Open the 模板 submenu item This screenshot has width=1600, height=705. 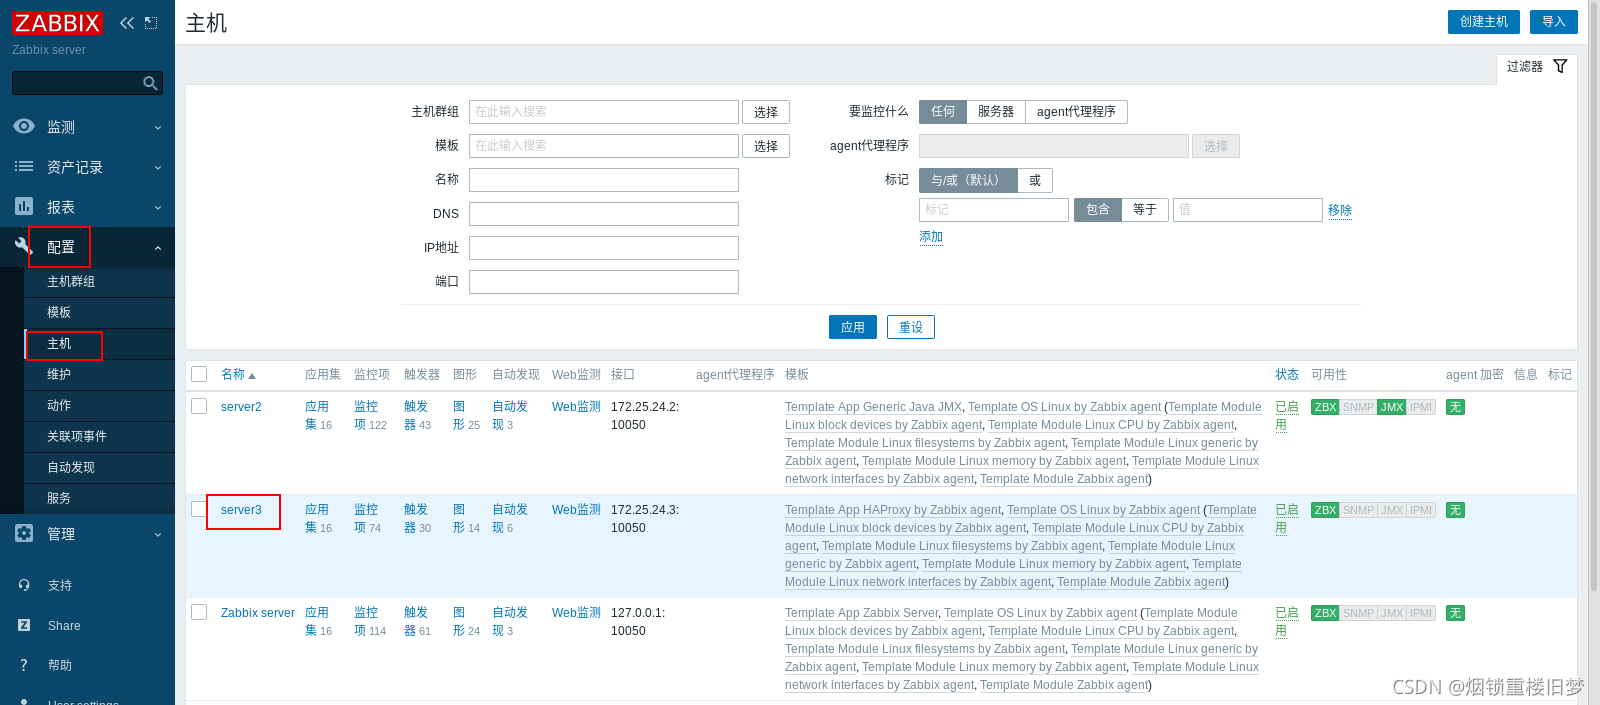click(99, 313)
